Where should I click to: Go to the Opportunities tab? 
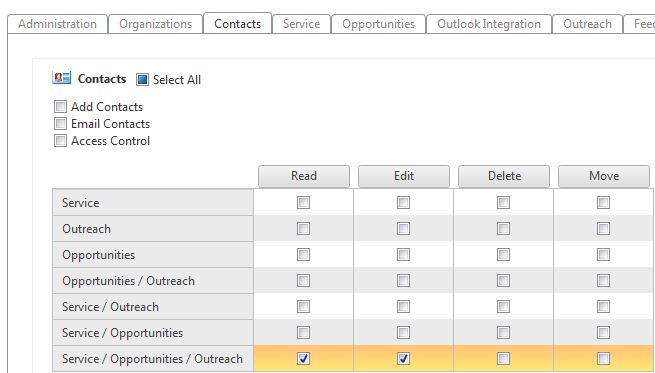[x=378, y=24]
